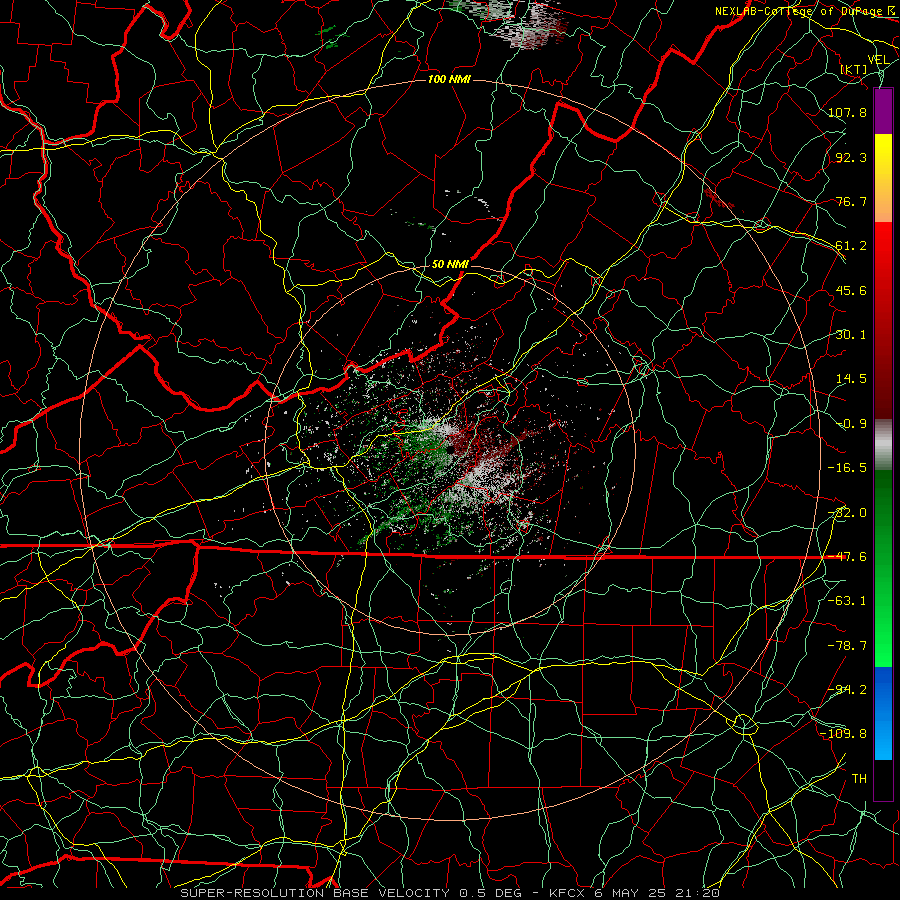The width and height of the screenshot is (900, 900).
Task: Select the -16.5 legend value
Action: click(847, 468)
